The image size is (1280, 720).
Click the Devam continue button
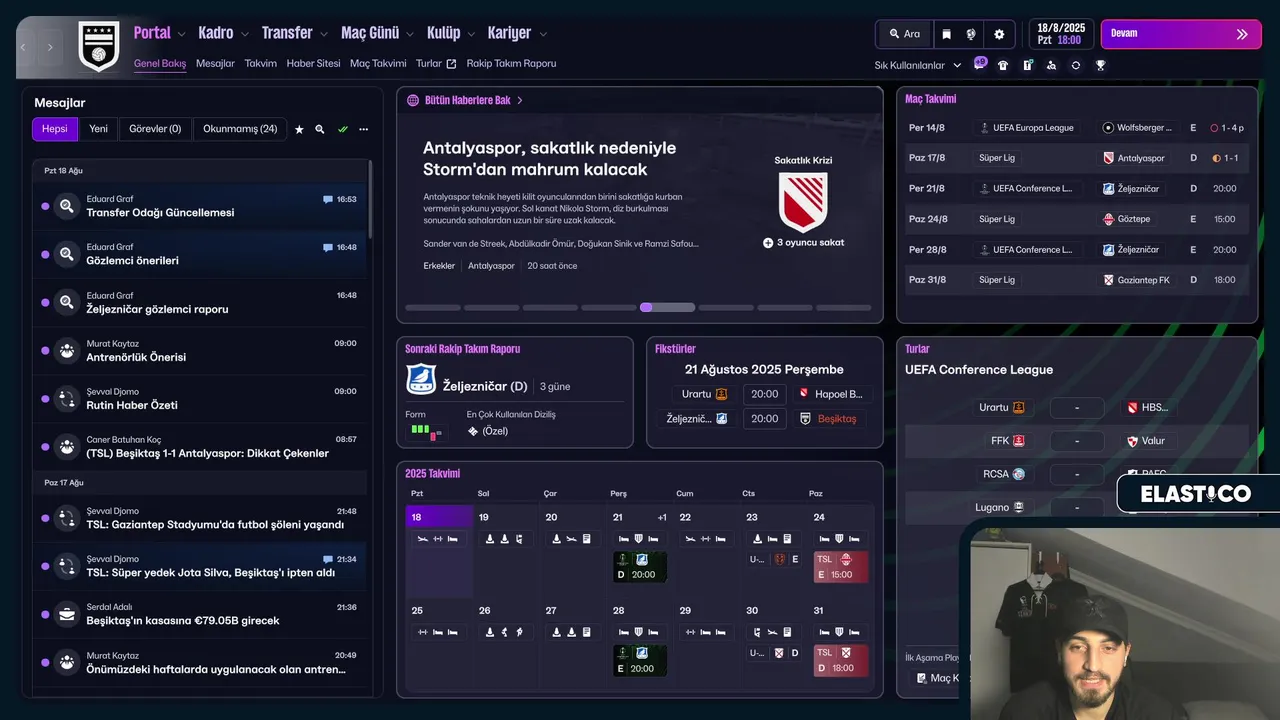point(1181,34)
